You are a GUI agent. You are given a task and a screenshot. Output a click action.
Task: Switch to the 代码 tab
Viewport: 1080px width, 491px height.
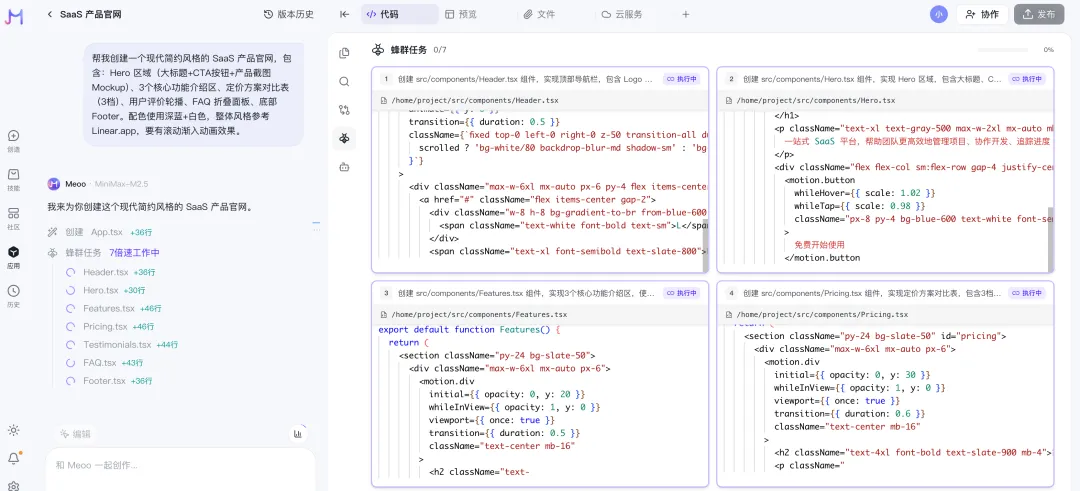399,14
